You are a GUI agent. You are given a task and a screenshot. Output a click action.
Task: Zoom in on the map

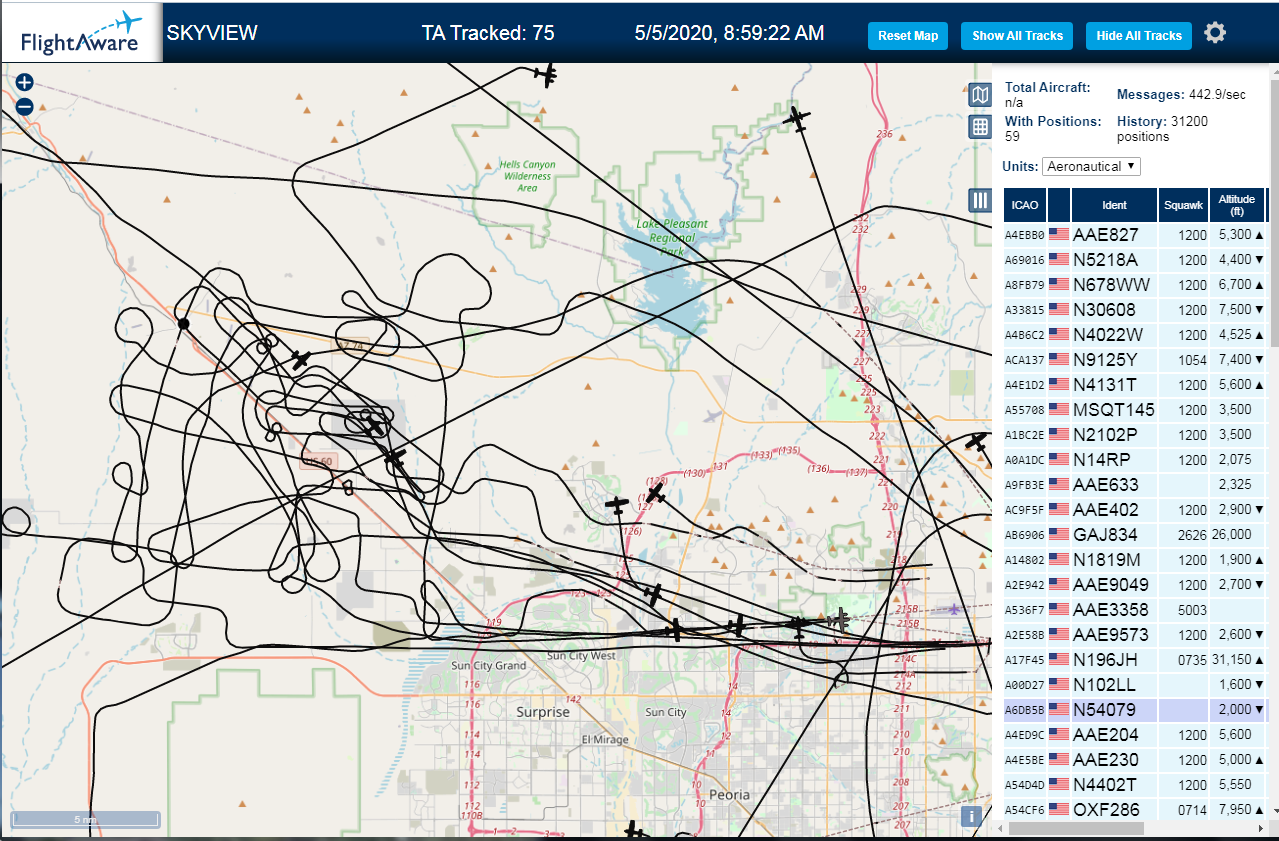(x=25, y=83)
